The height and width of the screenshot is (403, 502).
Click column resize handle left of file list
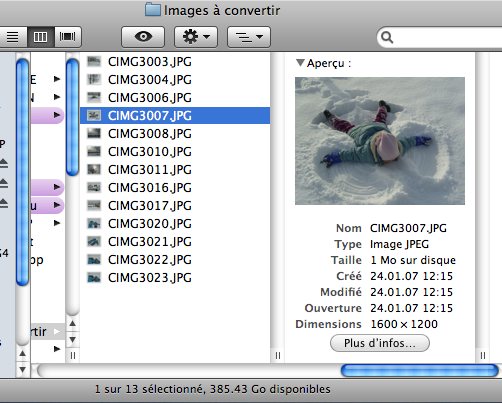click(73, 356)
